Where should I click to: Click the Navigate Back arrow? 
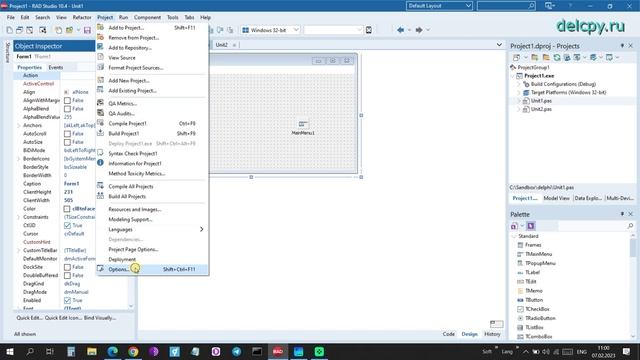pos(400,30)
